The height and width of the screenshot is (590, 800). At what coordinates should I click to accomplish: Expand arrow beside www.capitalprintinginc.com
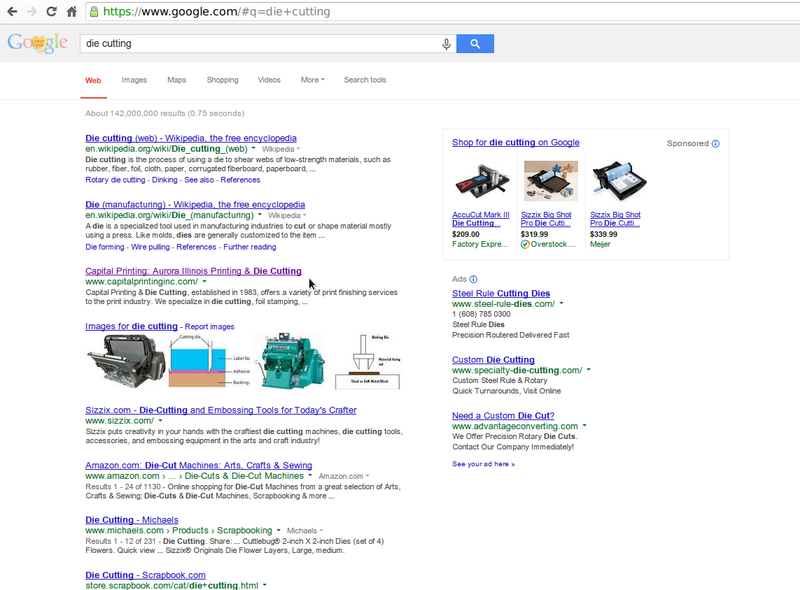(x=205, y=281)
